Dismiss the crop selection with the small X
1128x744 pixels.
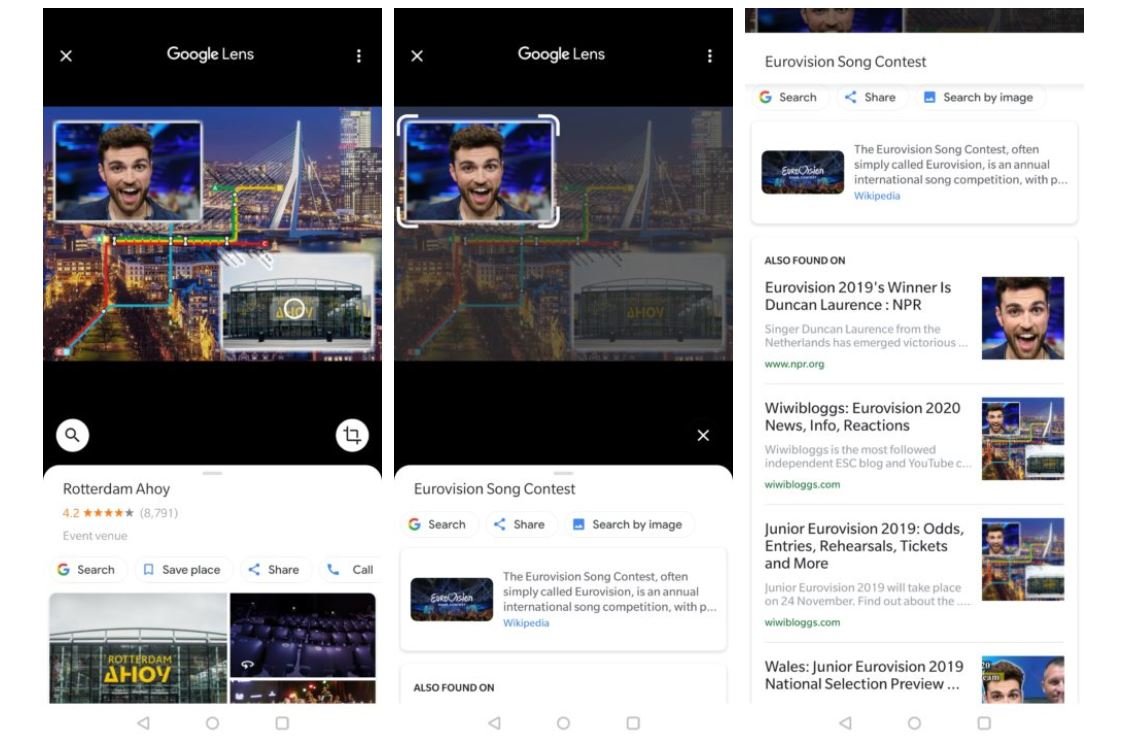click(703, 435)
